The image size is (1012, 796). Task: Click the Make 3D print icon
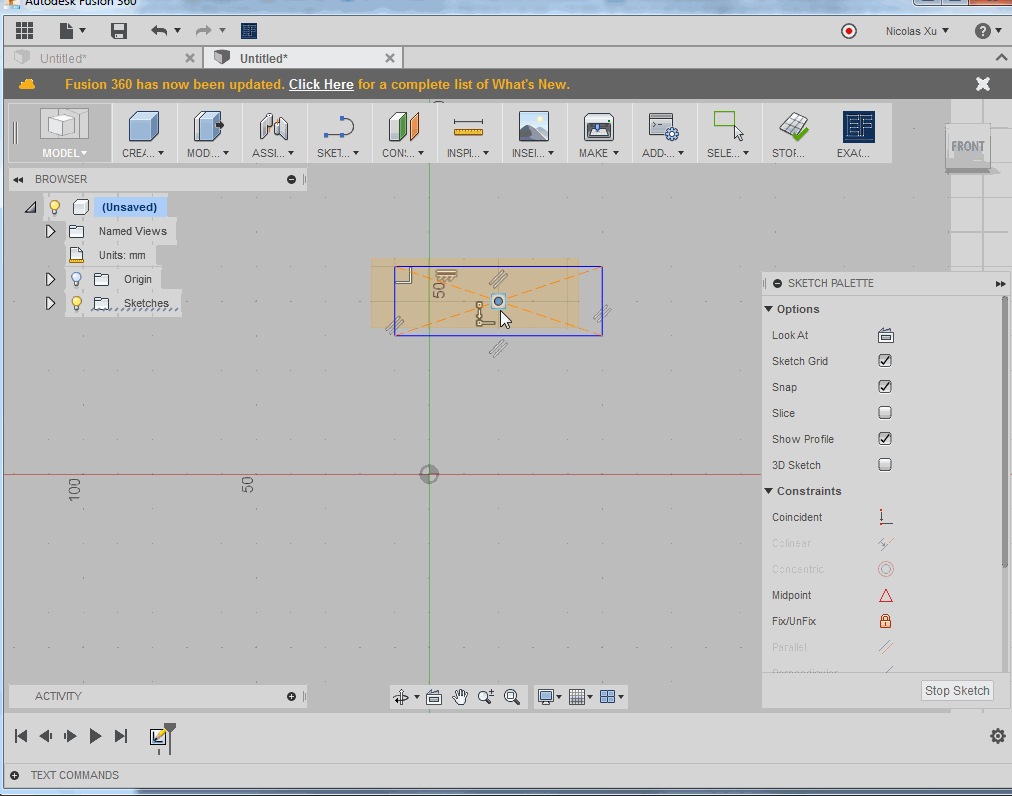click(598, 127)
